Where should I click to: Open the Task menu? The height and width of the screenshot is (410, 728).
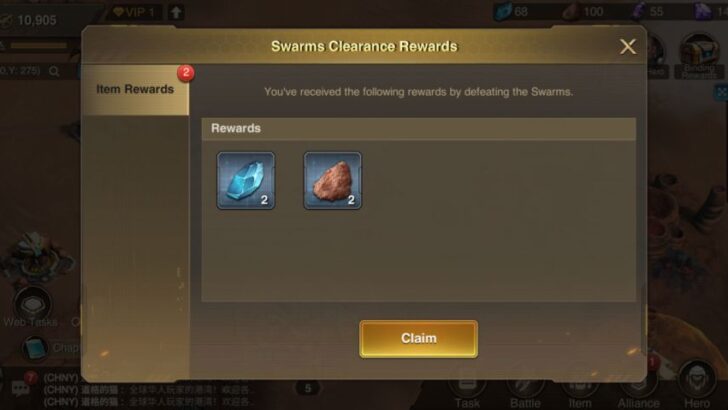[x=467, y=390]
